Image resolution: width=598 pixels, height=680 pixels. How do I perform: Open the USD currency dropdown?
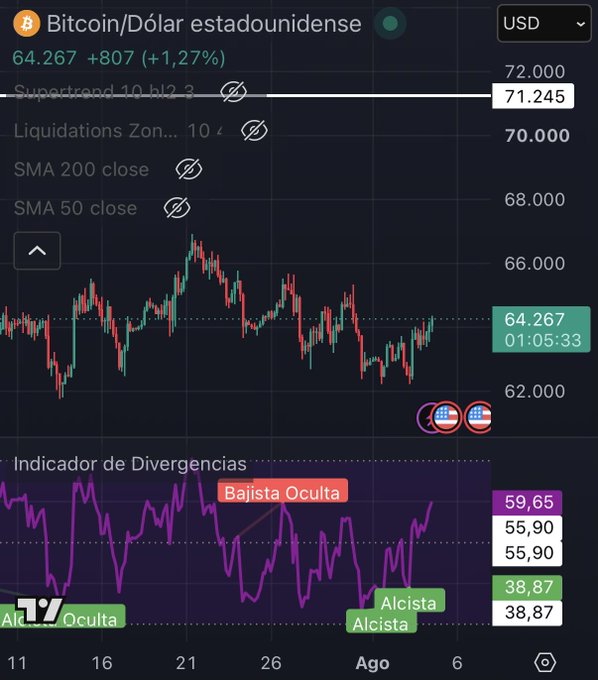point(544,23)
